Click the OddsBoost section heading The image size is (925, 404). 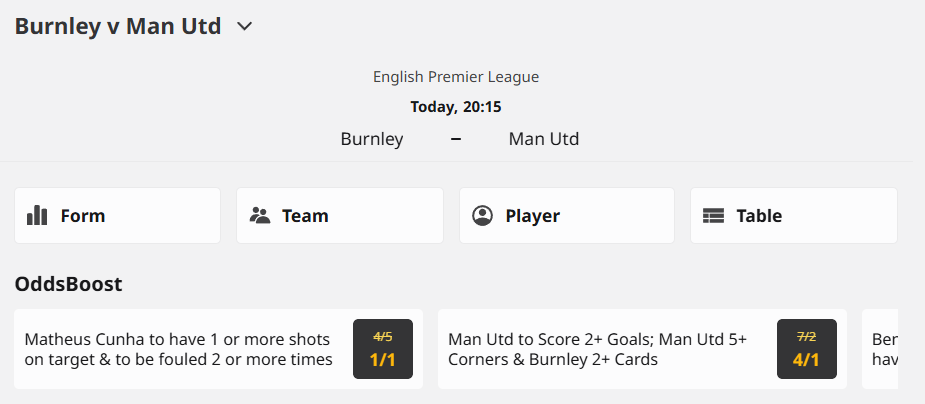click(x=68, y=284)
